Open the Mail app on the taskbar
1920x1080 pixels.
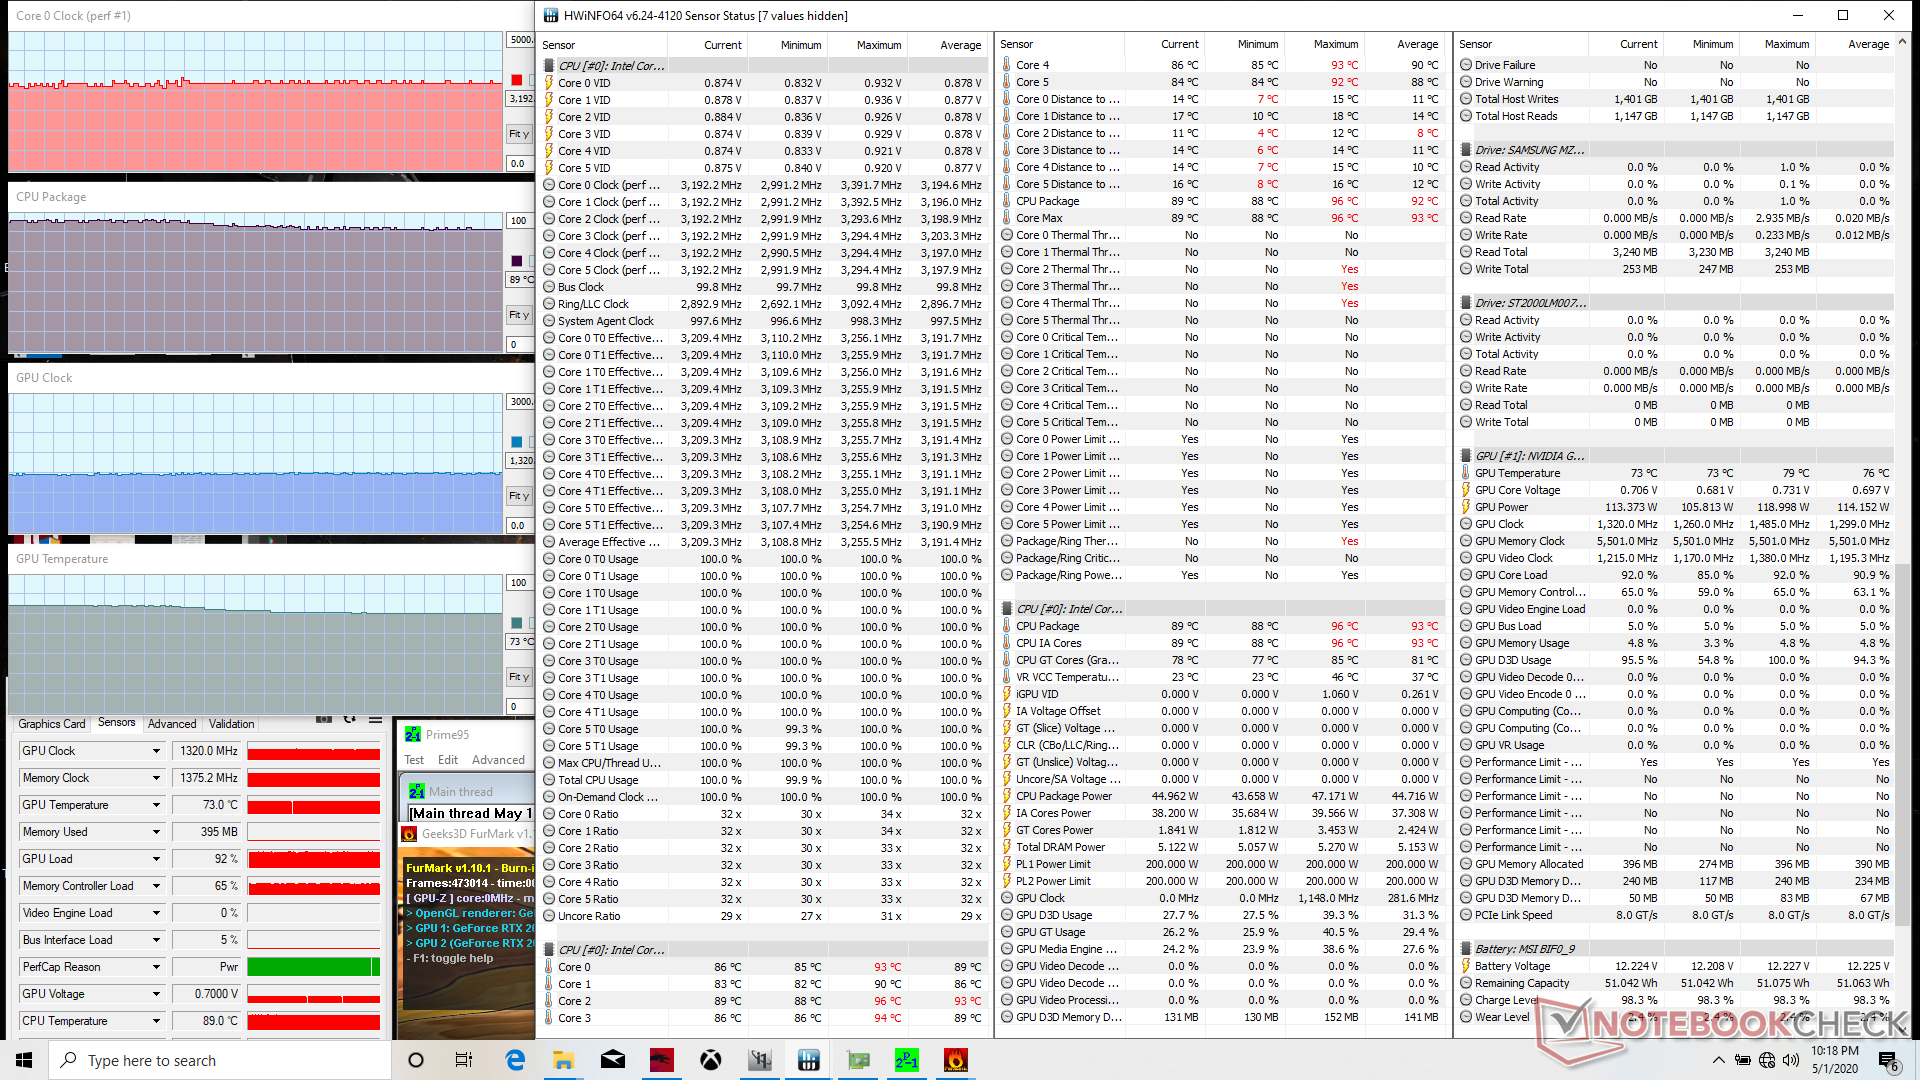click(613, 1060)
